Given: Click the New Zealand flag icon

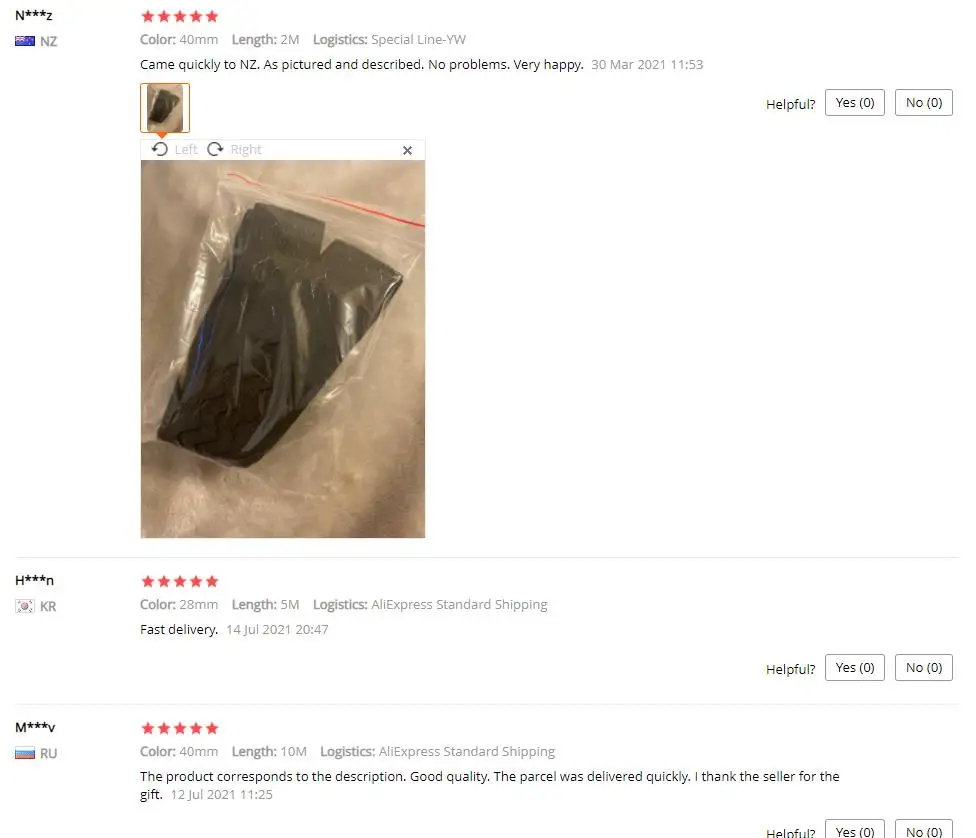Looking at the screenshot, I should click(25, 41).
